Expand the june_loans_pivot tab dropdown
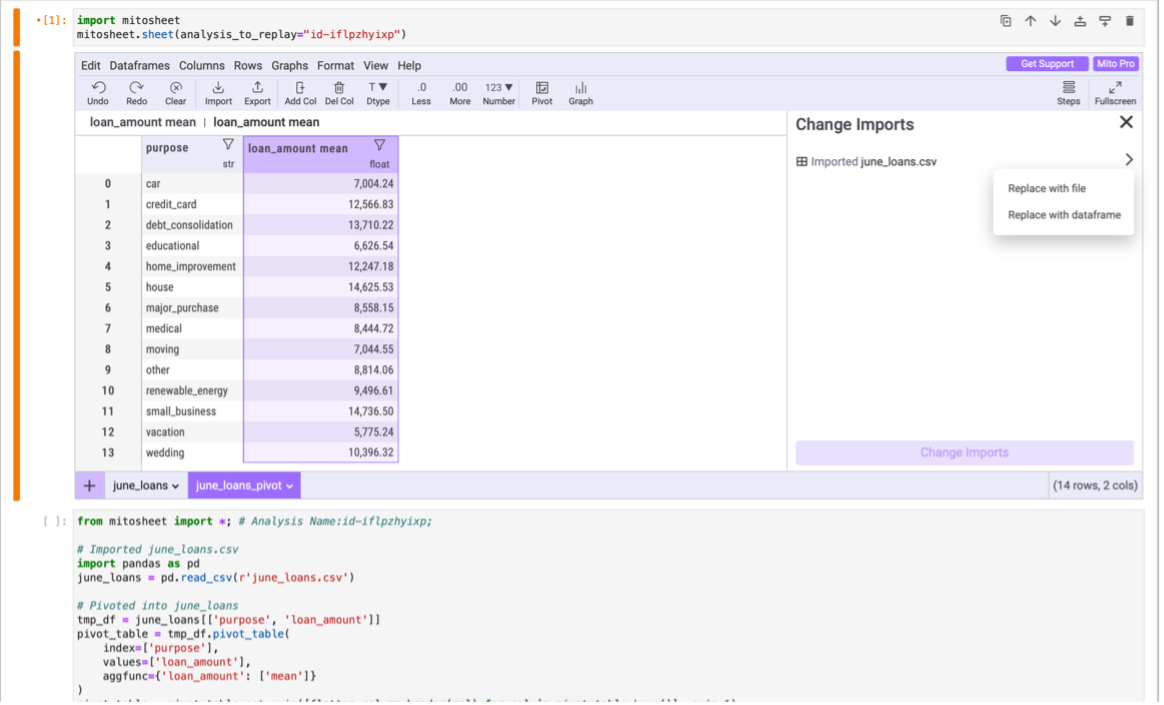The image size is (1164, 705). click(x=290, y=486)
